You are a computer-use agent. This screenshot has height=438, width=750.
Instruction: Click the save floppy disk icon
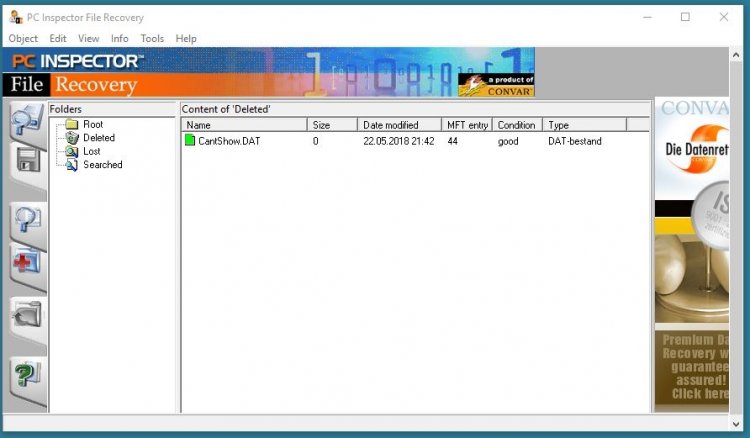tap(26, 160)
